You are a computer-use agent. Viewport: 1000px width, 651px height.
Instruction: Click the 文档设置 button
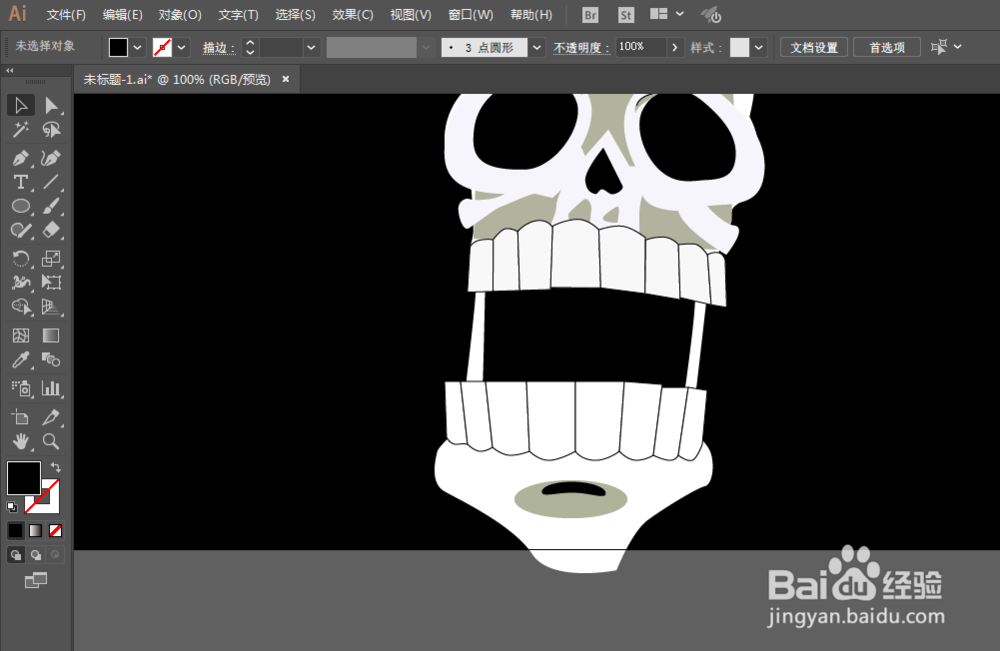point(814,47)
